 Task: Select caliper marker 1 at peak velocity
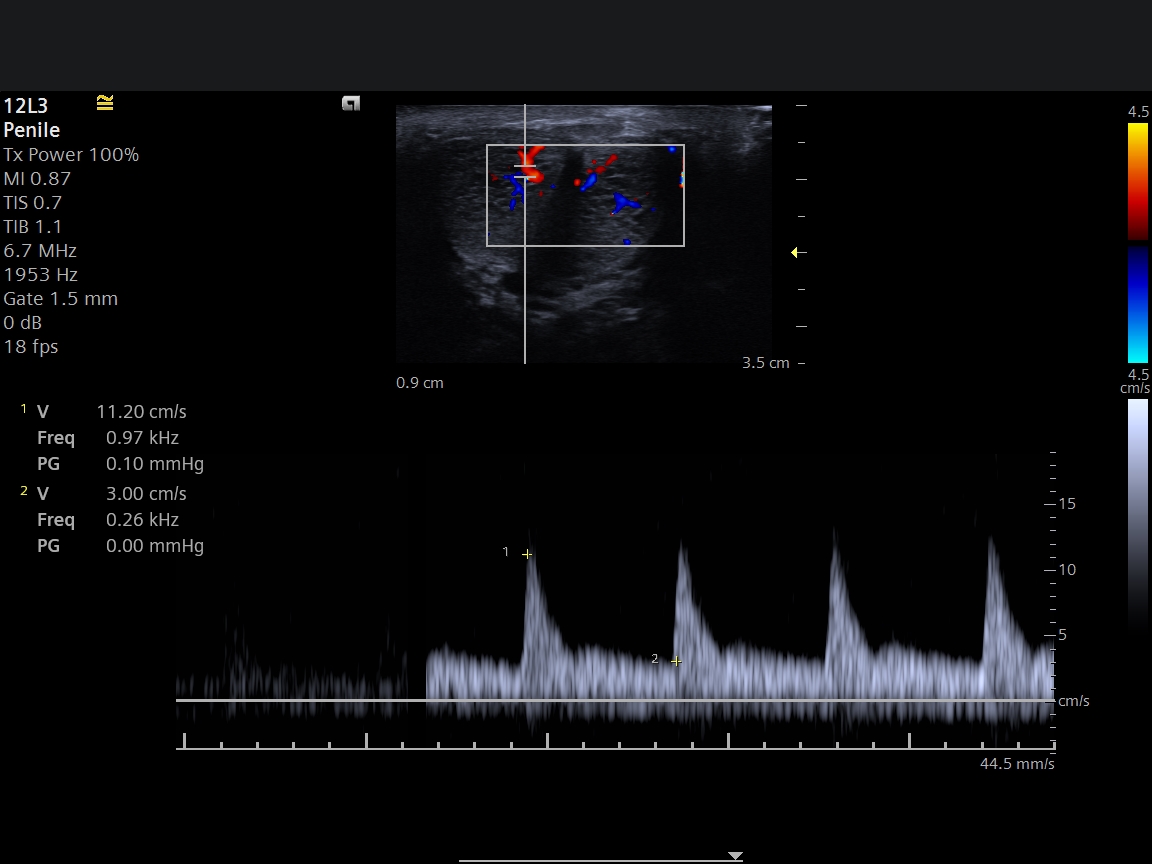pos(527,554)
